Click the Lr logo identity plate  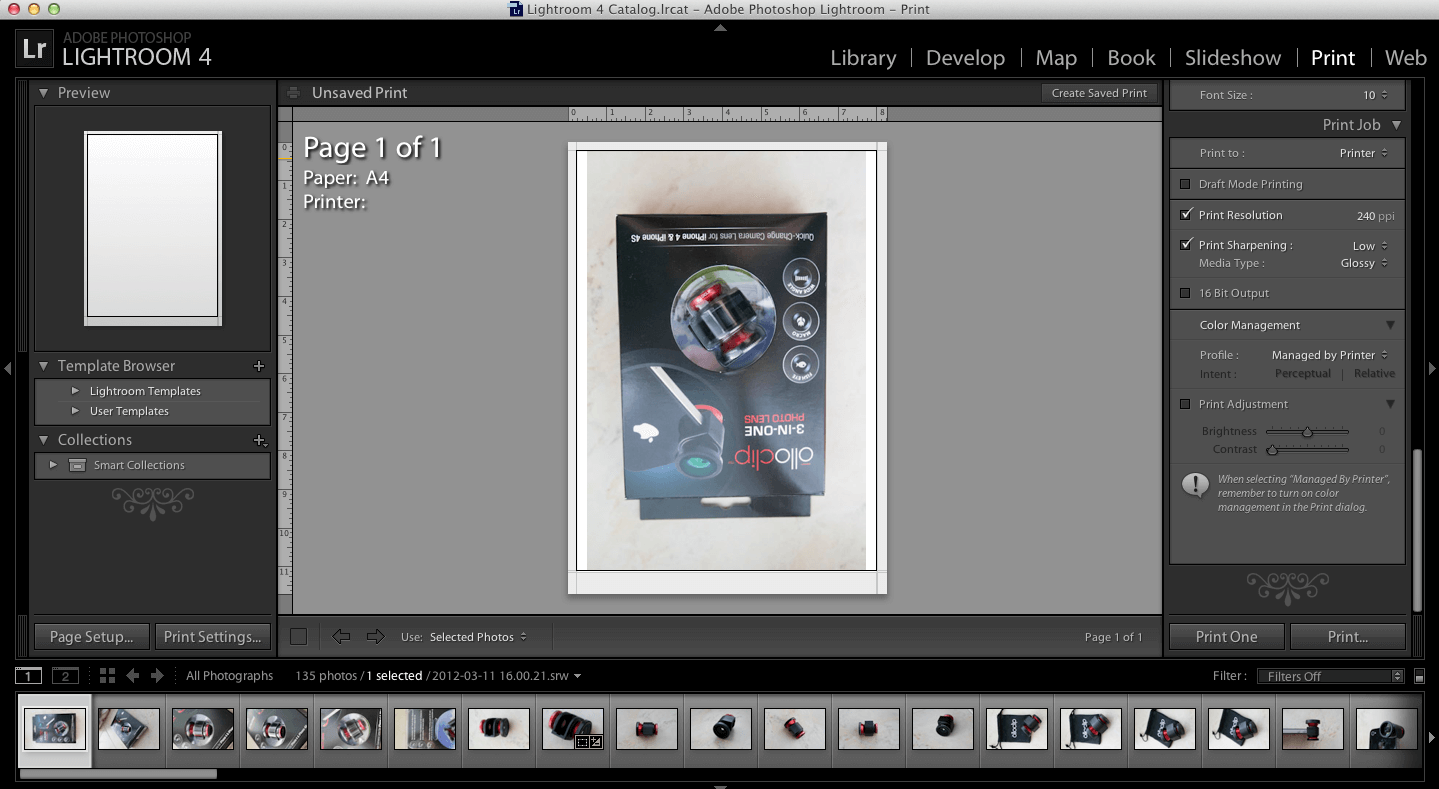click(x=34, y=49)
